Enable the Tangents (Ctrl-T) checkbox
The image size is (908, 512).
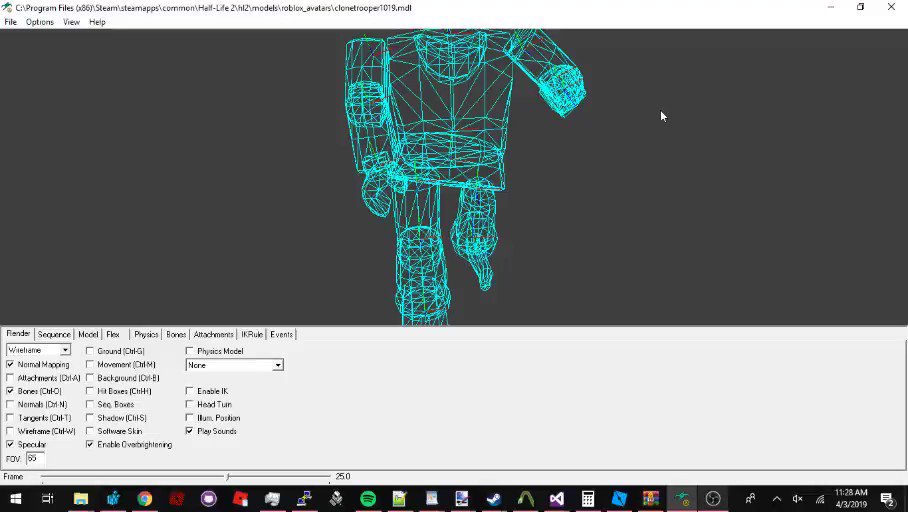10,418
